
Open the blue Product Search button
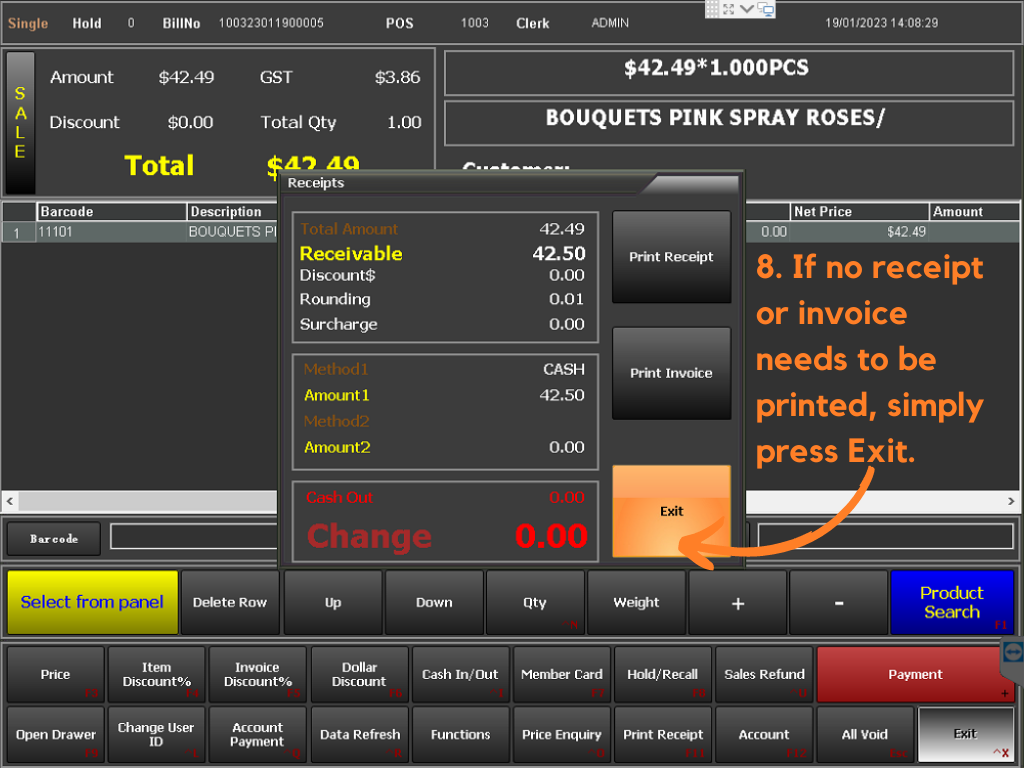tap(951, 602)
